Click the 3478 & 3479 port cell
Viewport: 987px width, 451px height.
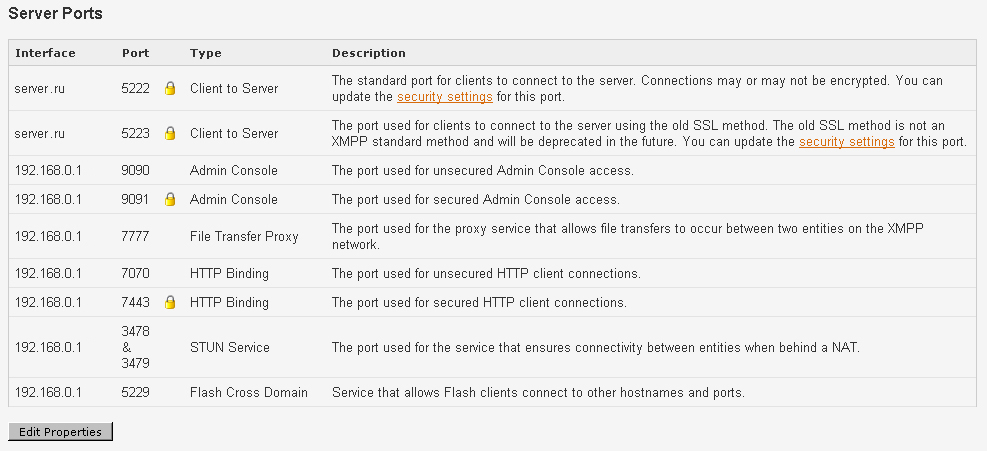(135, 348)
